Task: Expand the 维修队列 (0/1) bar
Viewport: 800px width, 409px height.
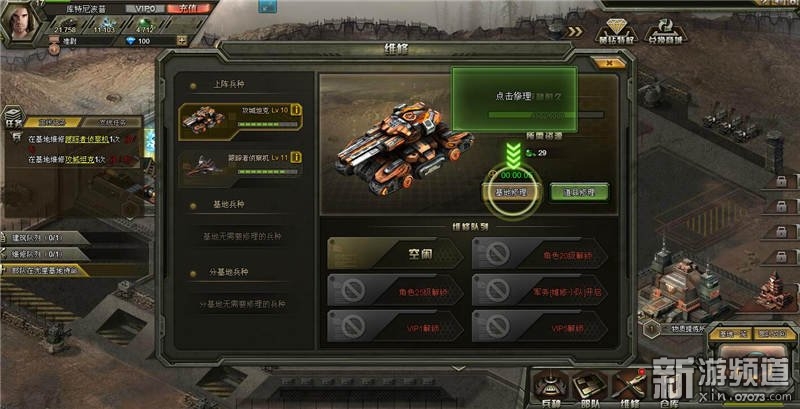Action: click(45, 254)
